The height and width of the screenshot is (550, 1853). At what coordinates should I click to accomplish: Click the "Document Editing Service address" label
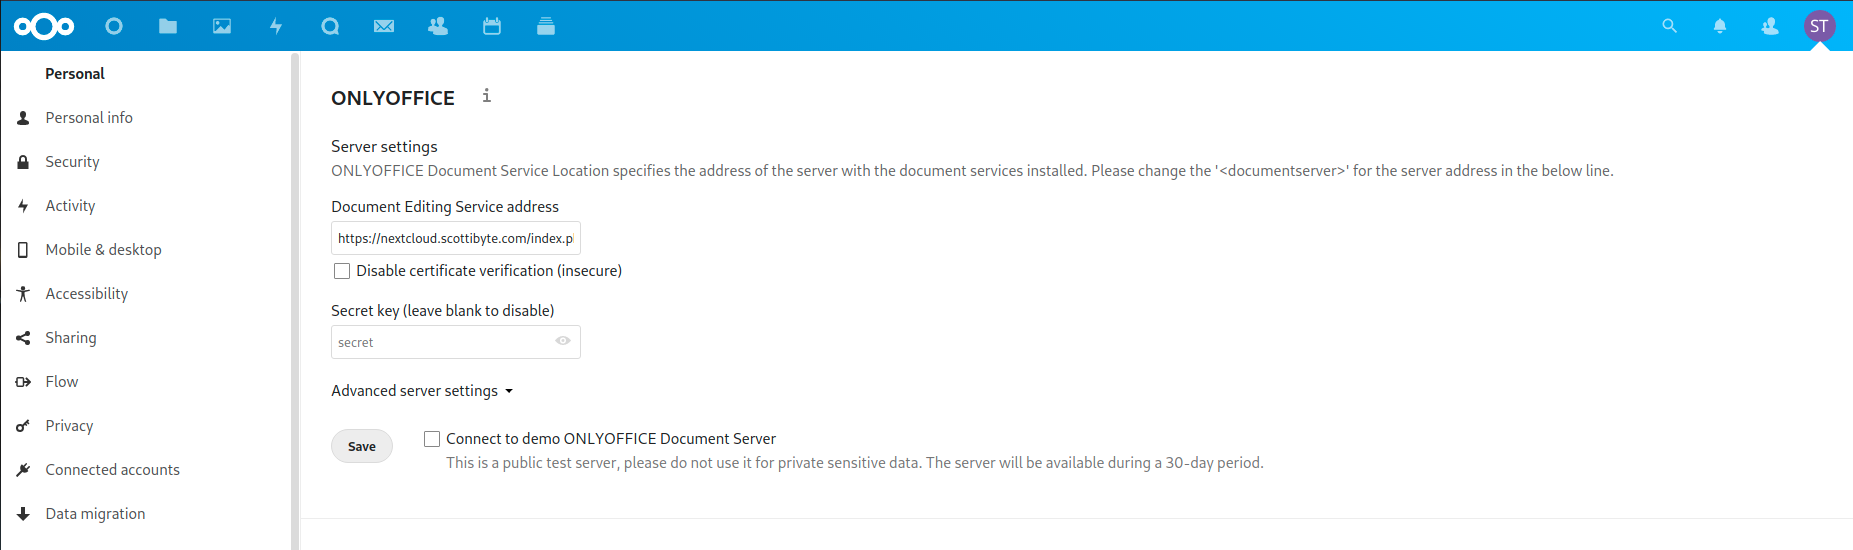445,207
